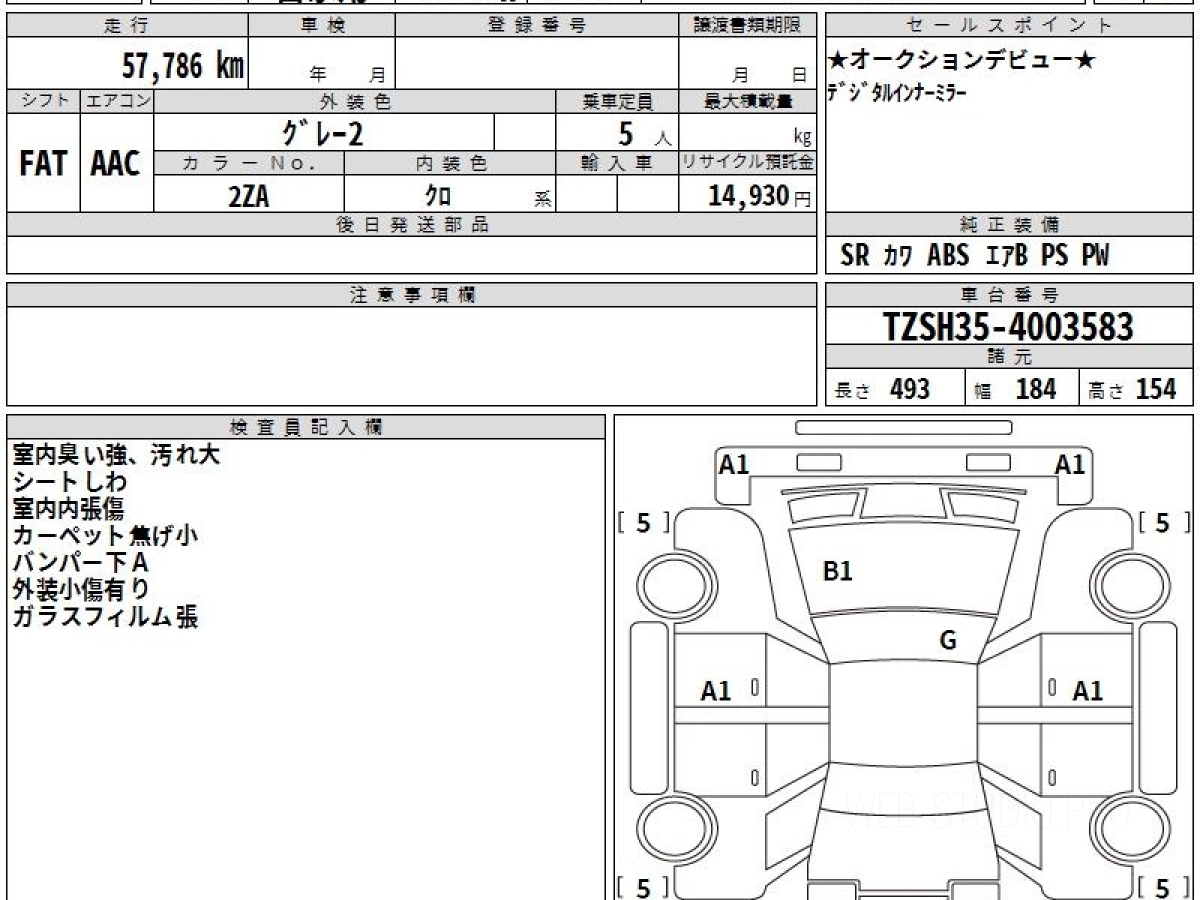Image resolution: width=1200 pixels, height=900 pixels.
Task: Click the 検査員記入欄 header
Action: pyautogui.click(x=306, y=427)
